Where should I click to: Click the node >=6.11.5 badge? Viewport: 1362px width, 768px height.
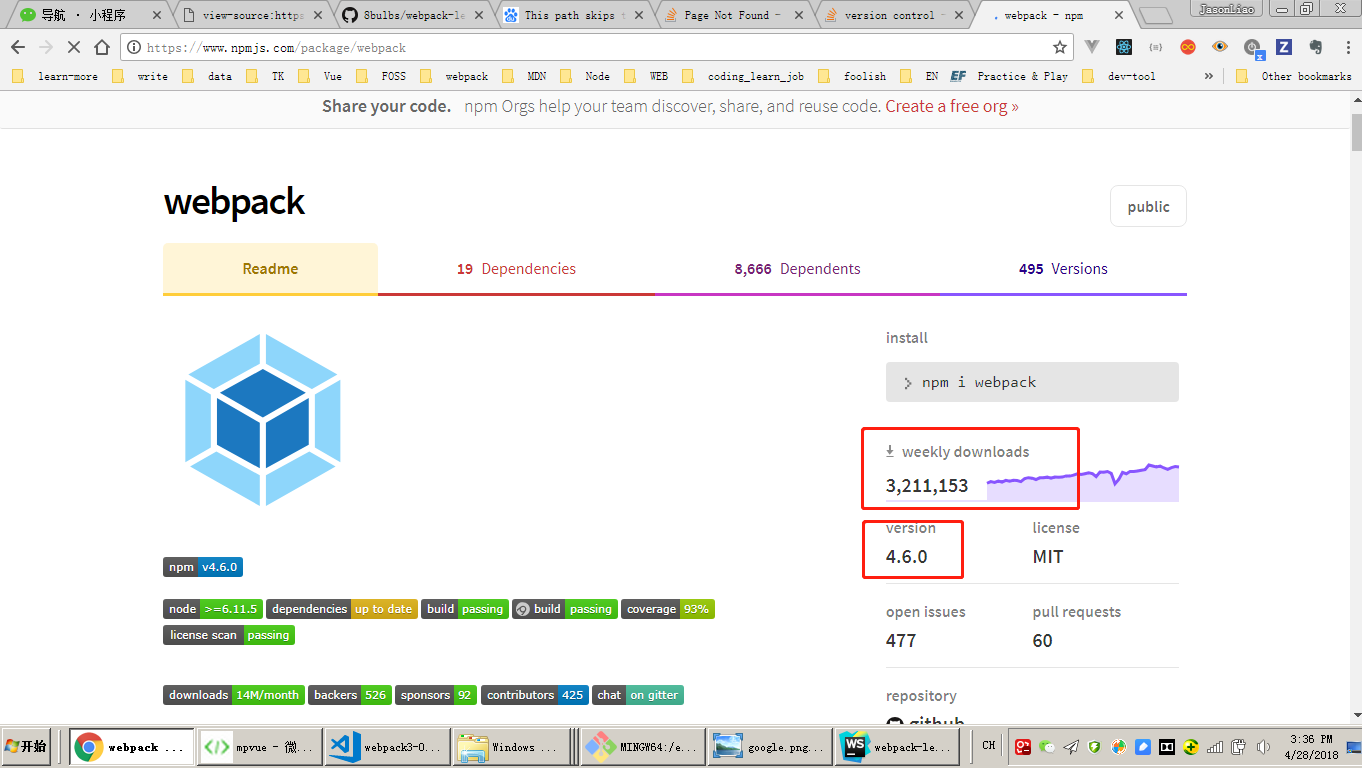pyautogui.click(x=213, y=609)
